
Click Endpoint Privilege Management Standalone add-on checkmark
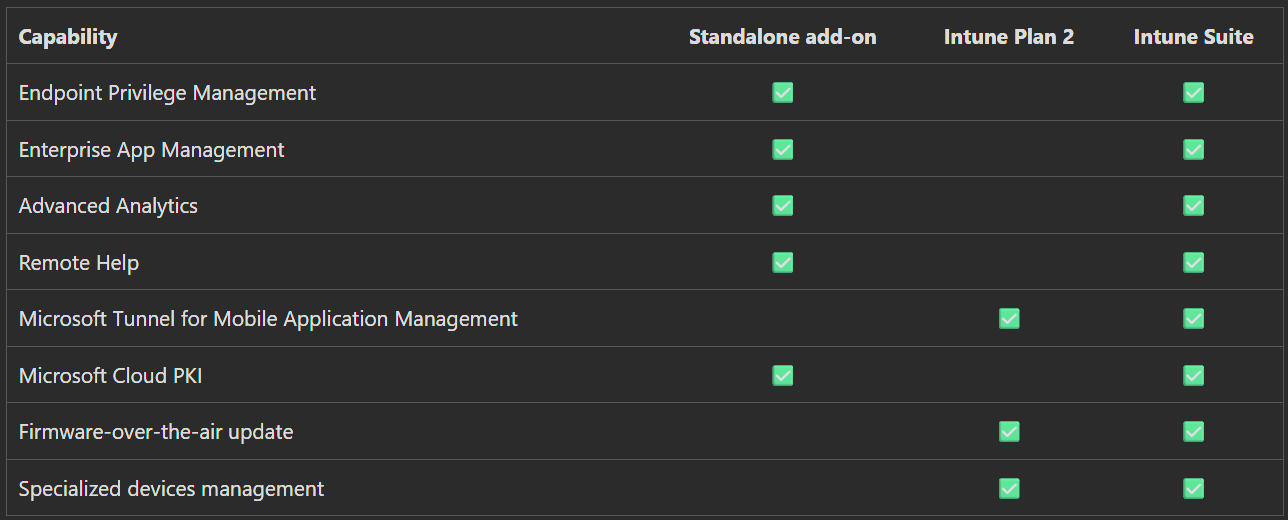(783, 93)
